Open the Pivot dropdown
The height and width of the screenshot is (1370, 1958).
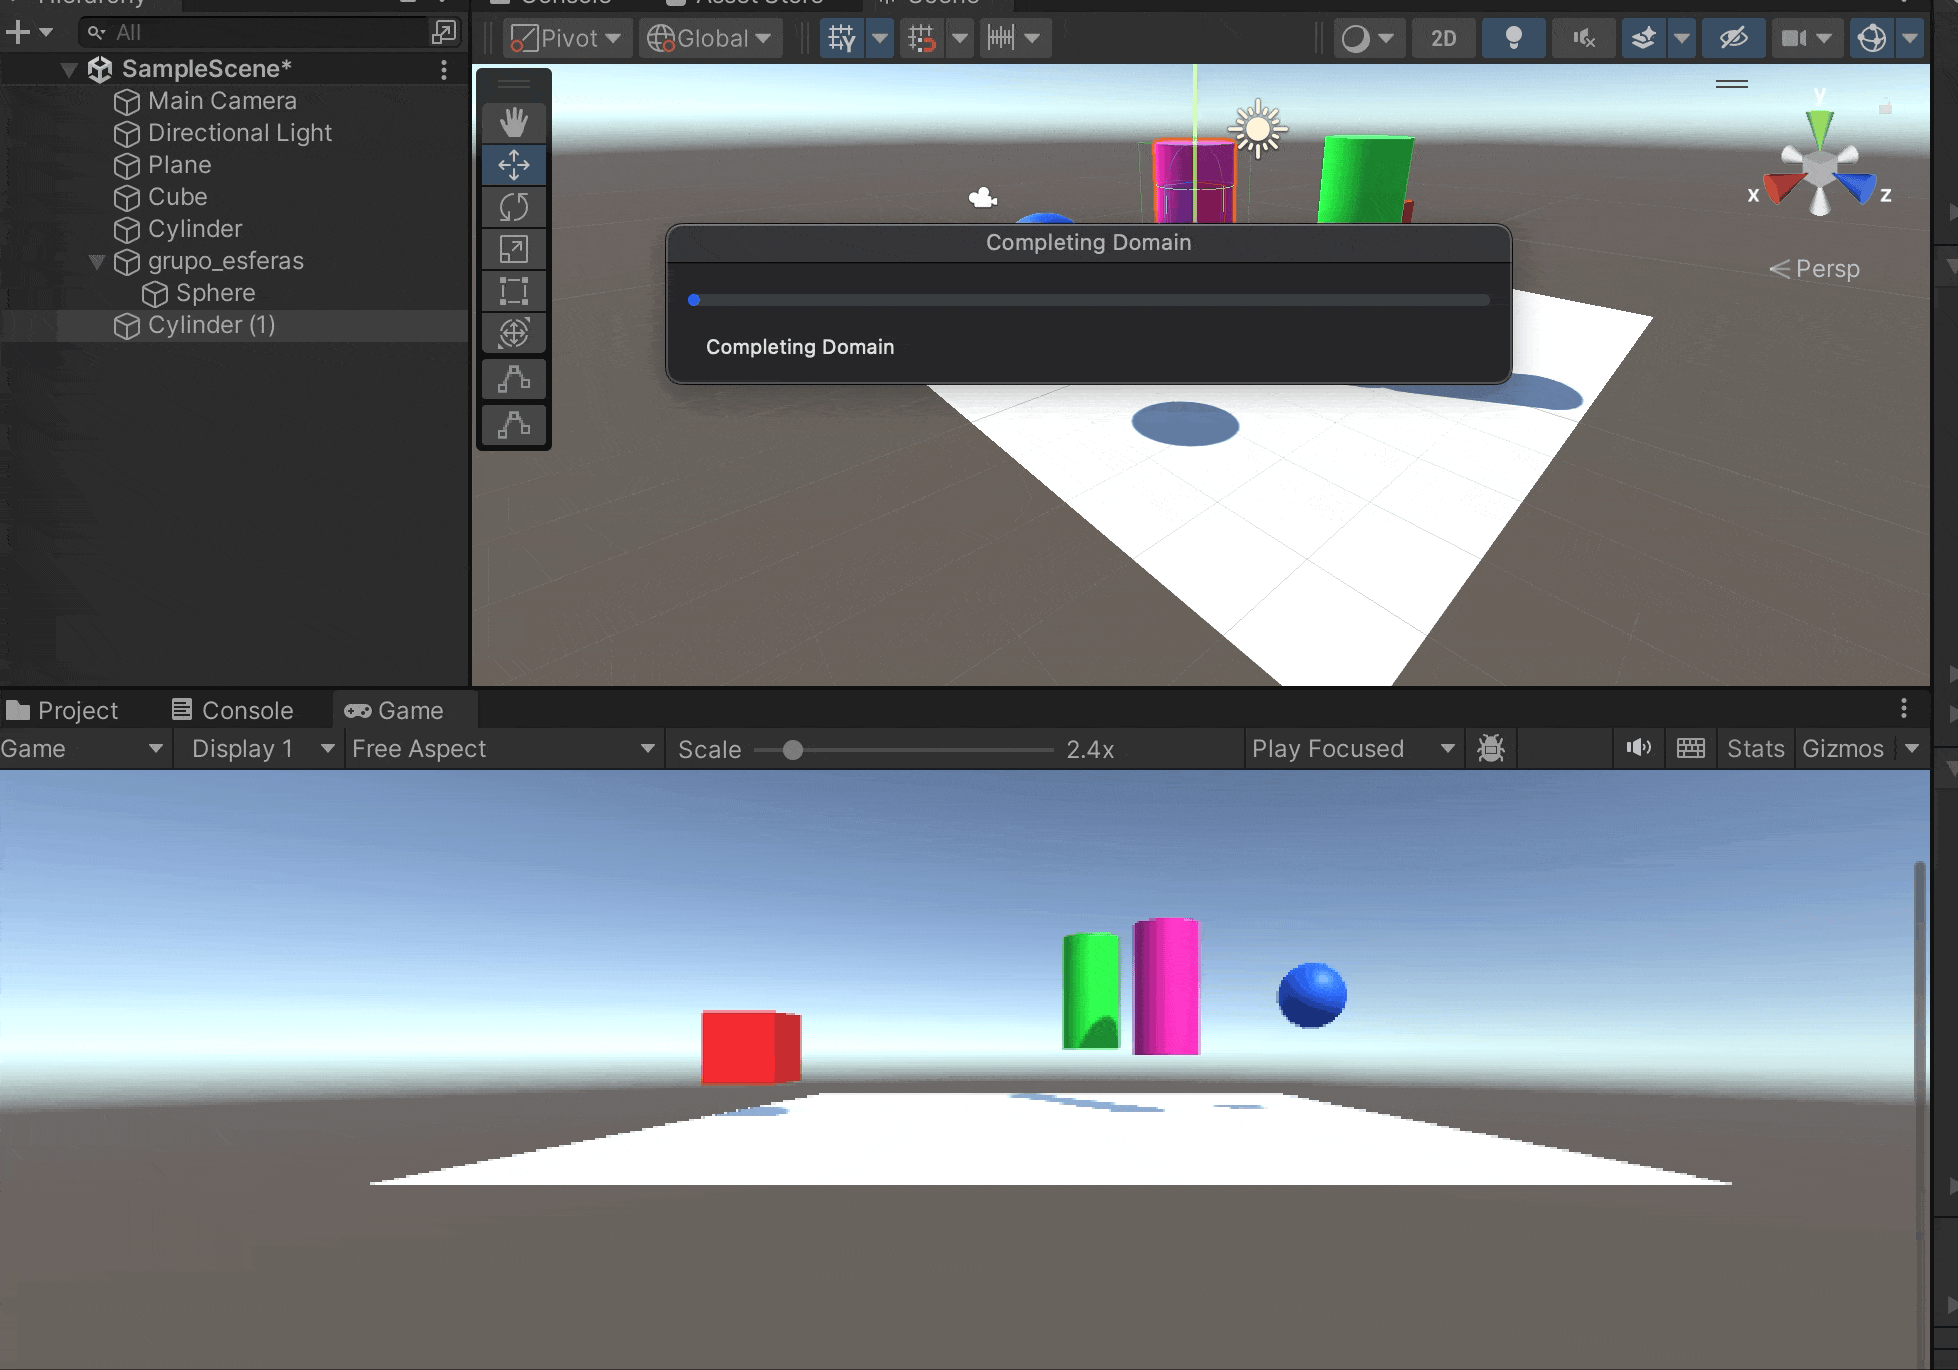(x=566, y=39)
